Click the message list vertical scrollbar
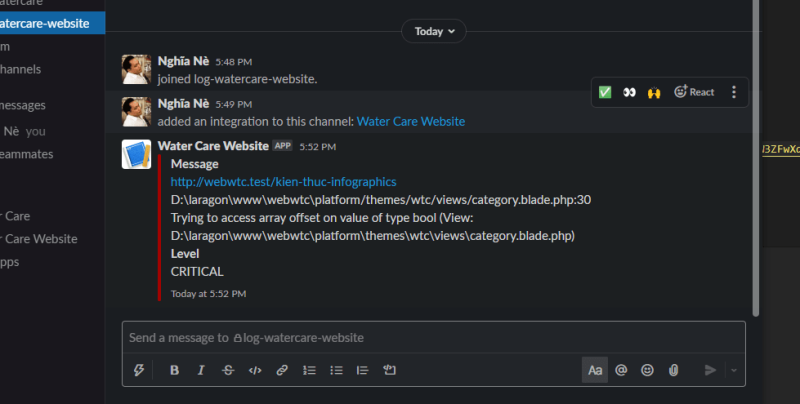This screenshot has width=800, height=404. point(756,158)
